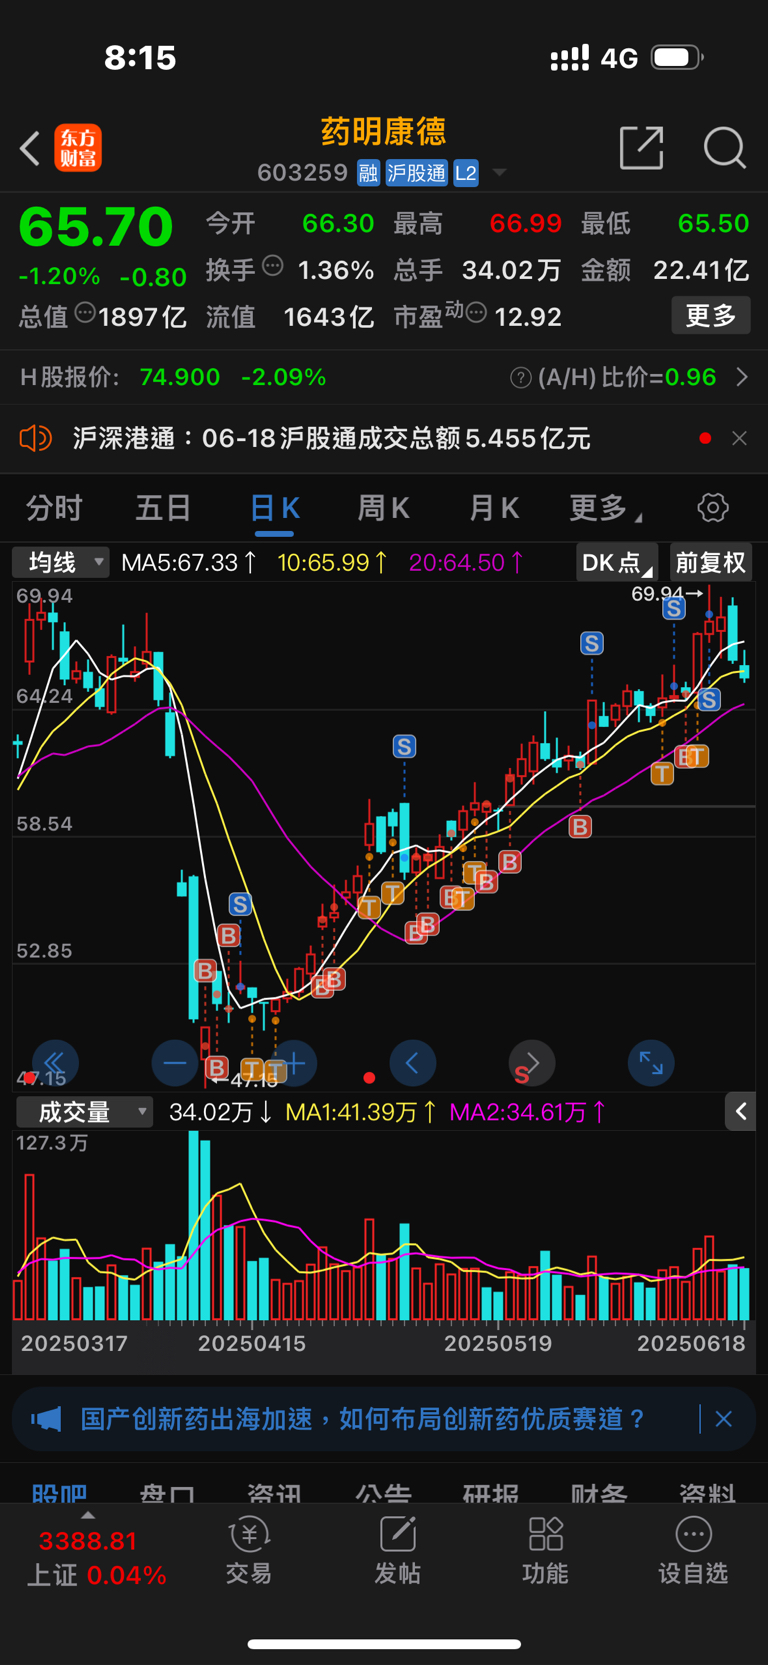Tap the 沪股通 badge
Screen dimensions: 769x1665
[x=416, y=173]
